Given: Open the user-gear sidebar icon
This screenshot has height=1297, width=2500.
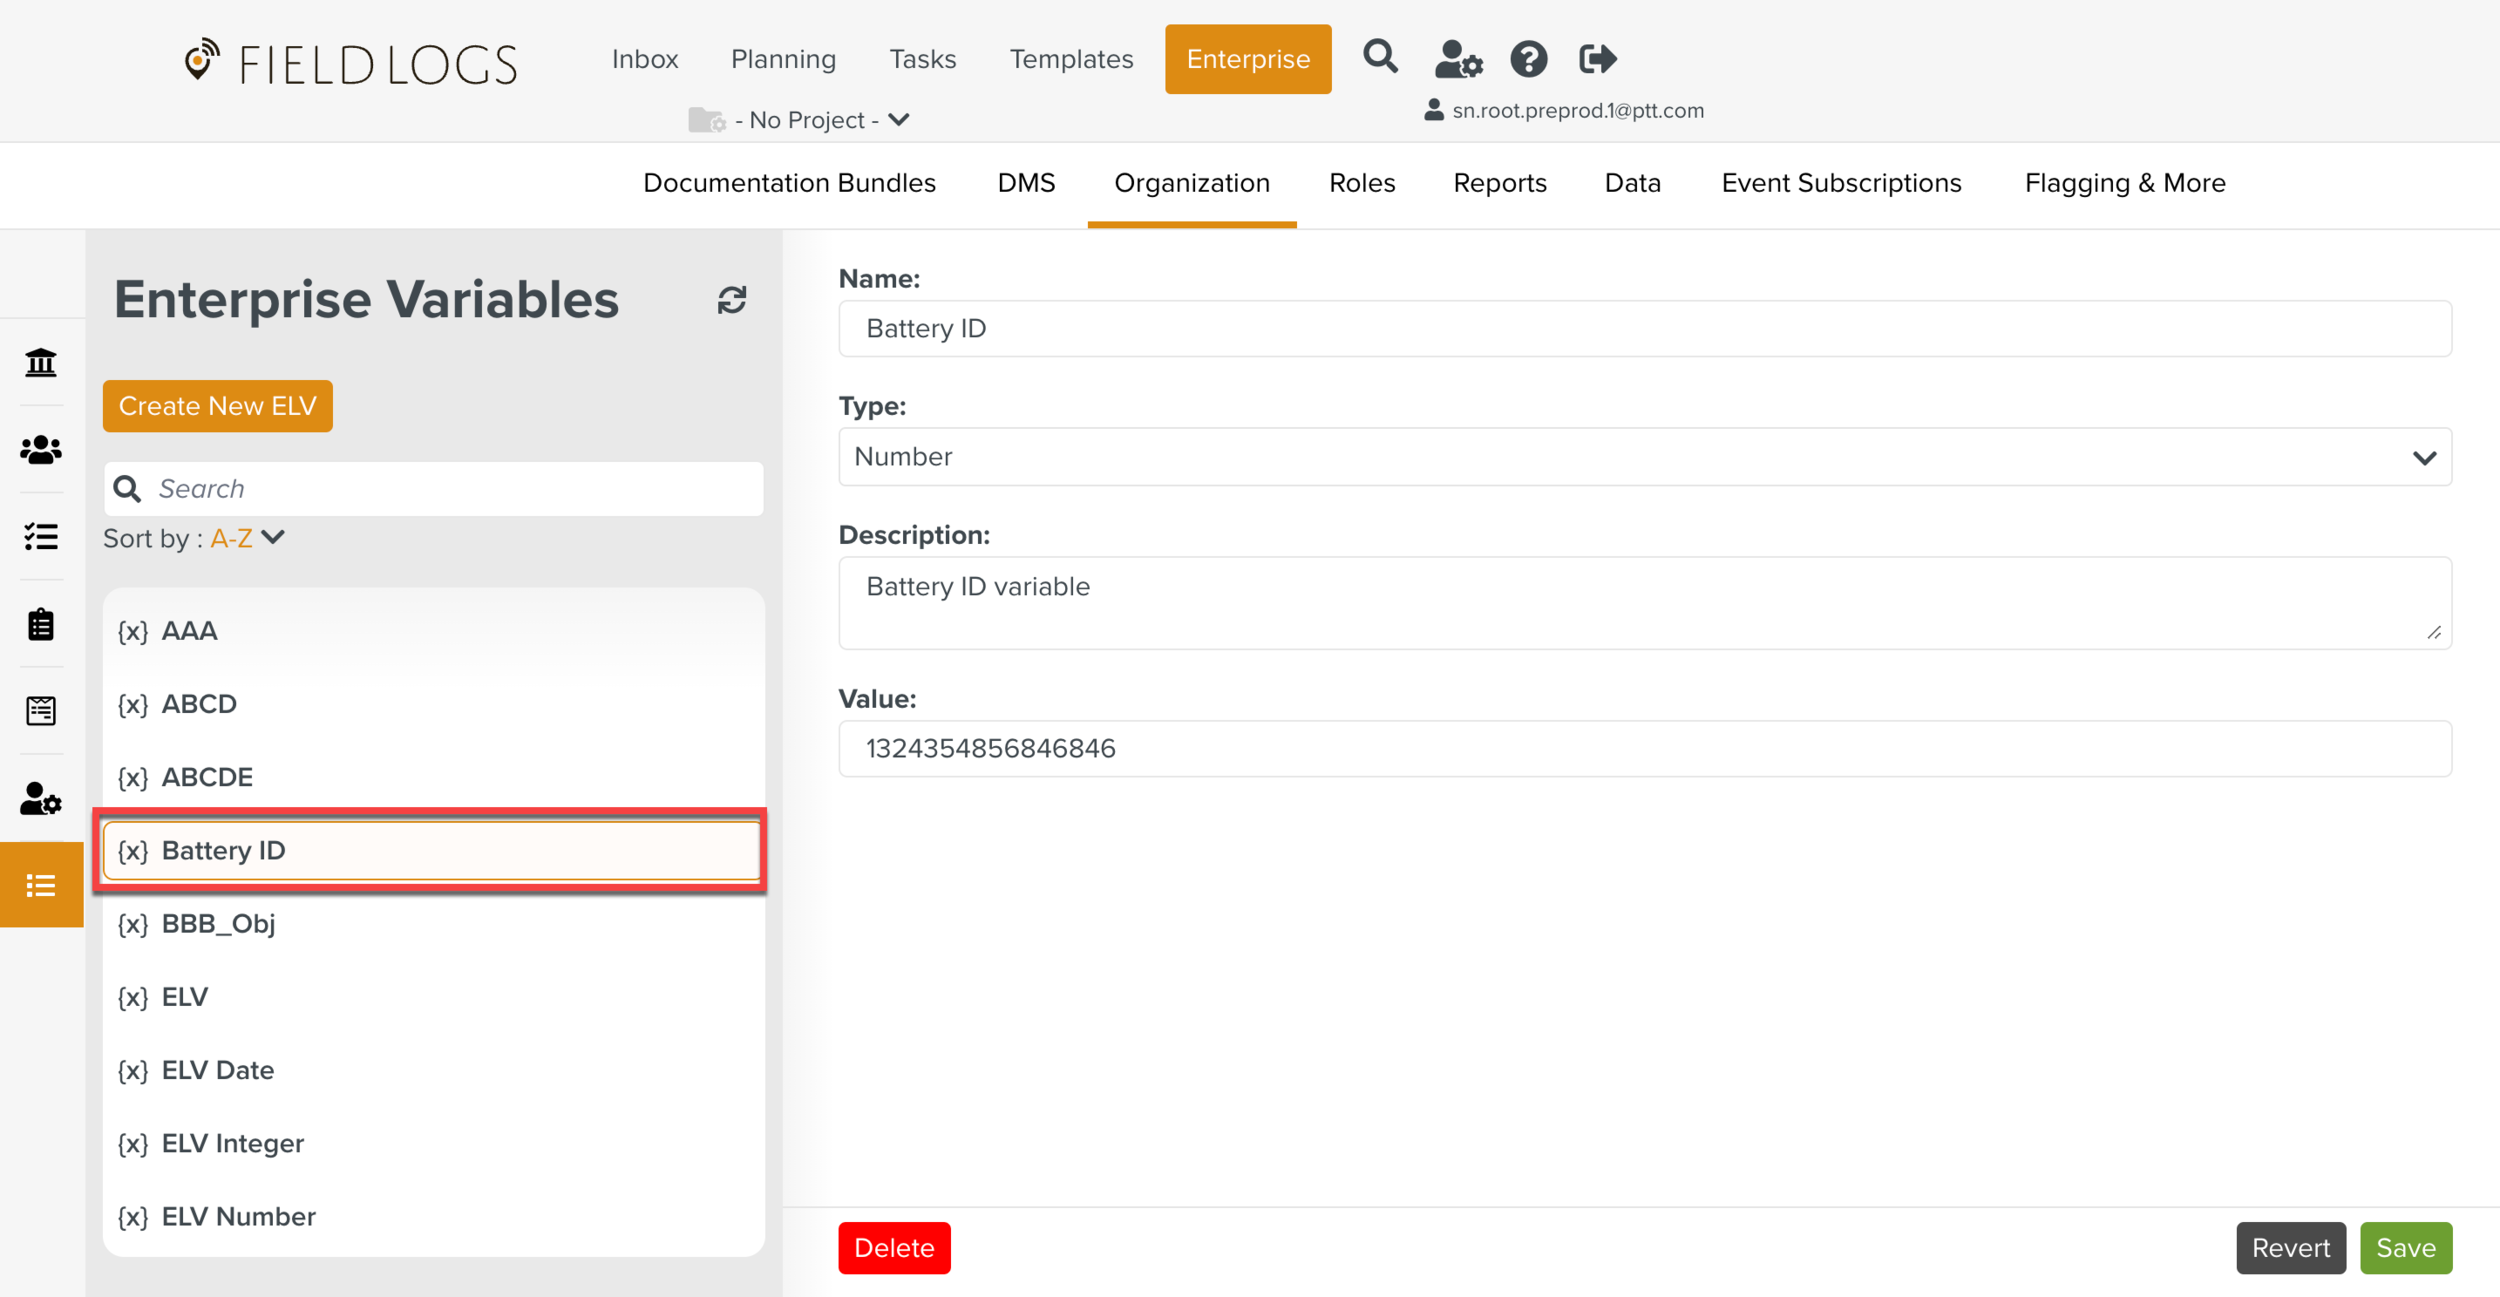Looking at the screenshot, I should pos(41,799).
